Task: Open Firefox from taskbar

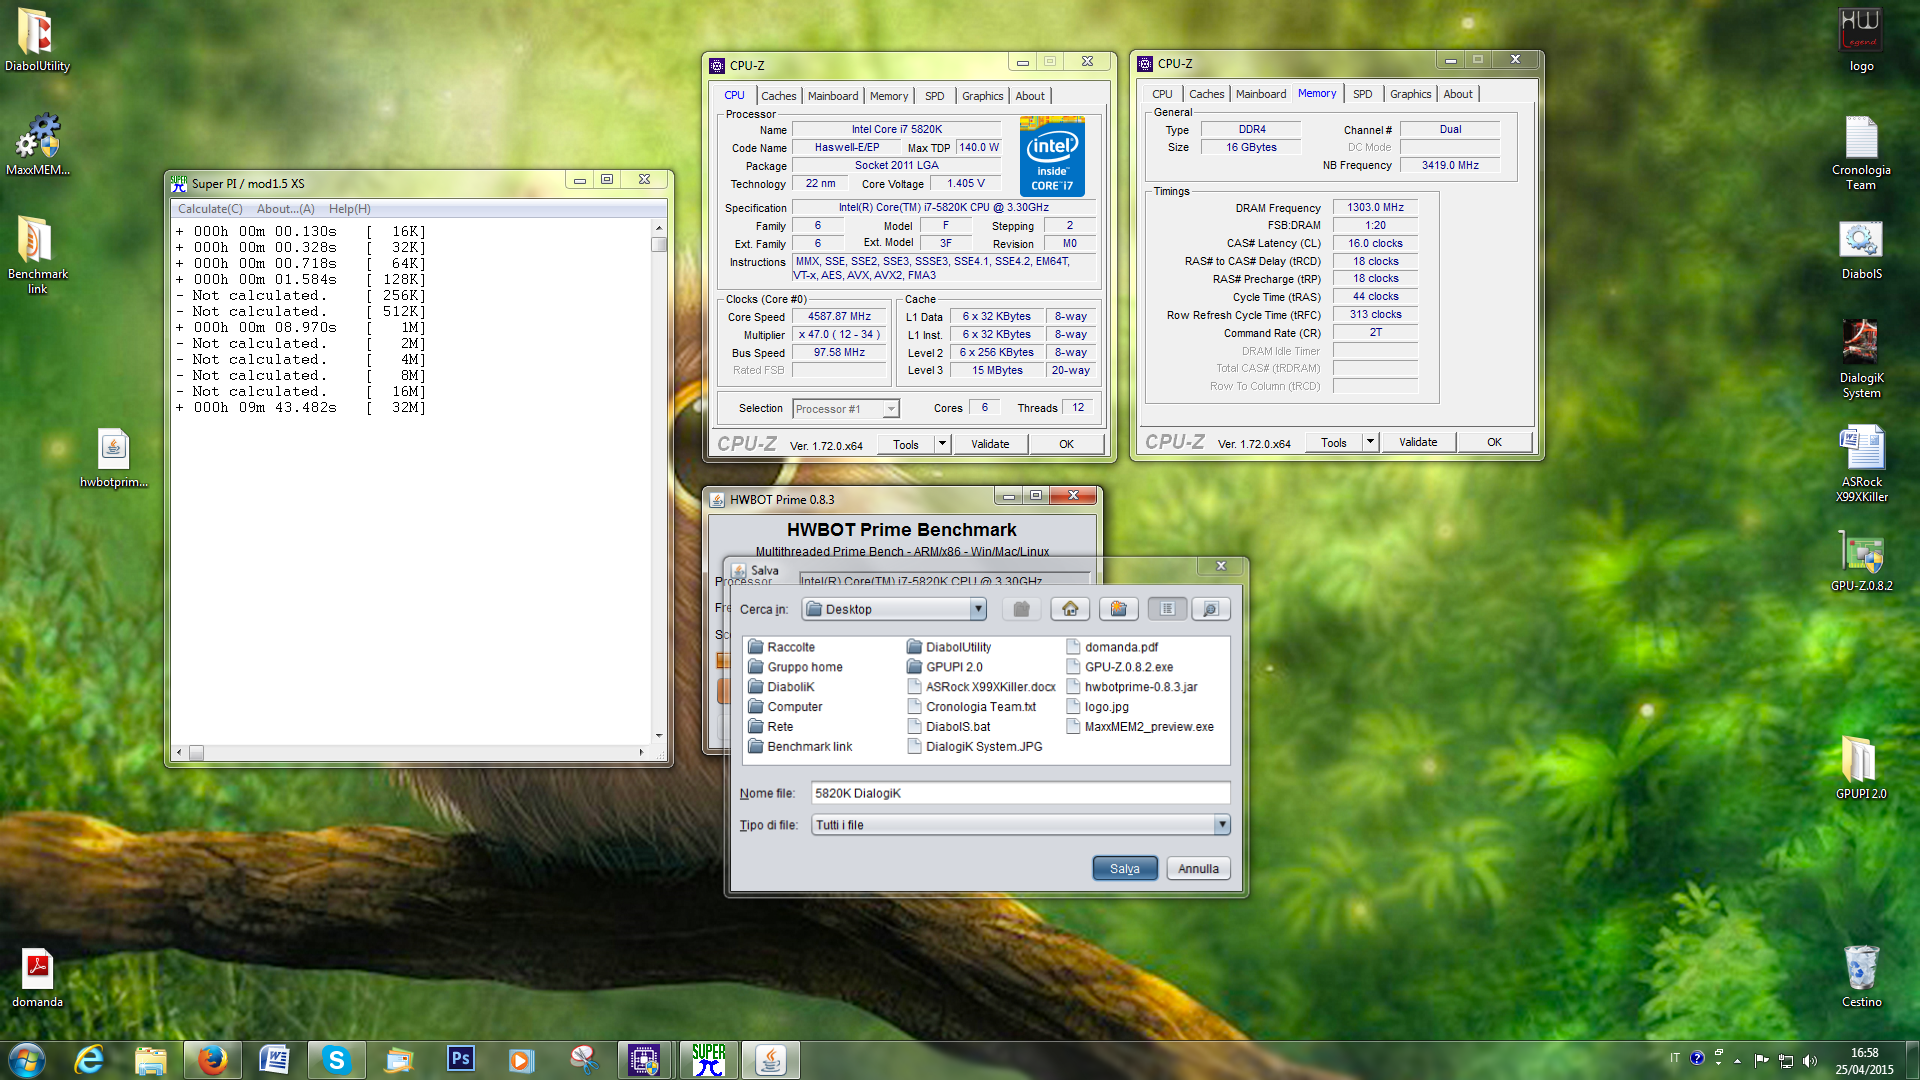Action: [212, 1060]
